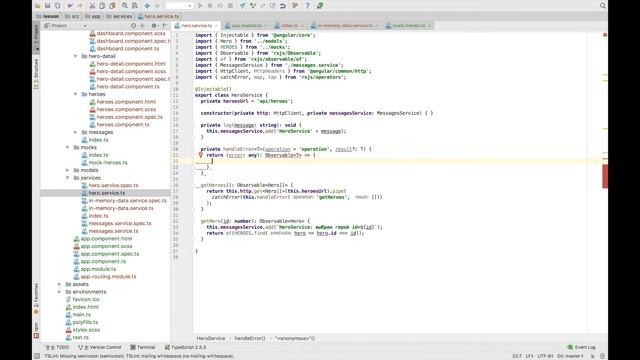Switch to the mock-heroes.ts editor tab
Screen dimensions: 640x360
[408, 26]
